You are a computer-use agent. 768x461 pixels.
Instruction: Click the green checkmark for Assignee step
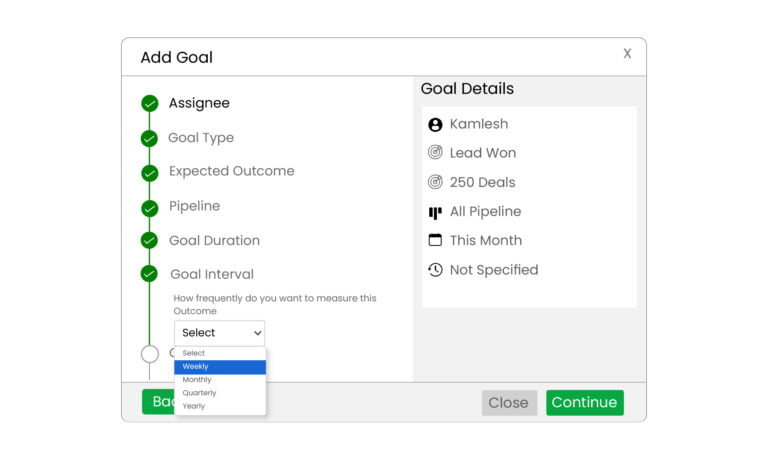coord(150,103)
